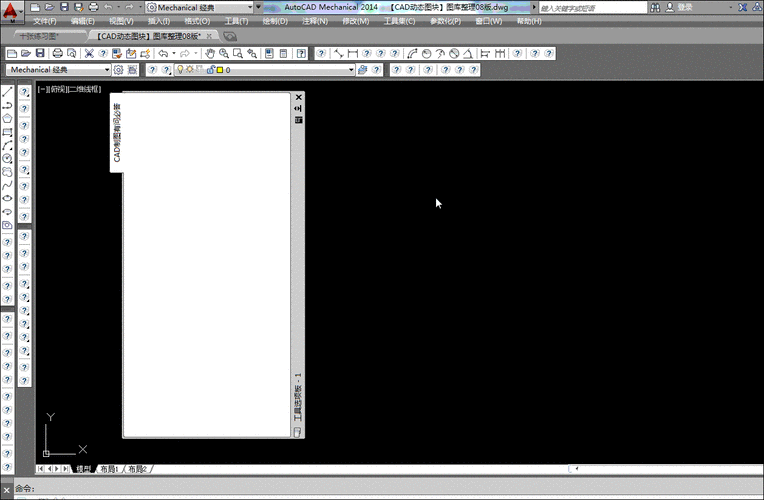Select the Ellipse draw tool
Image resolution: width=764 pixels, height=500 pixels.
click(x=8, y=198)
